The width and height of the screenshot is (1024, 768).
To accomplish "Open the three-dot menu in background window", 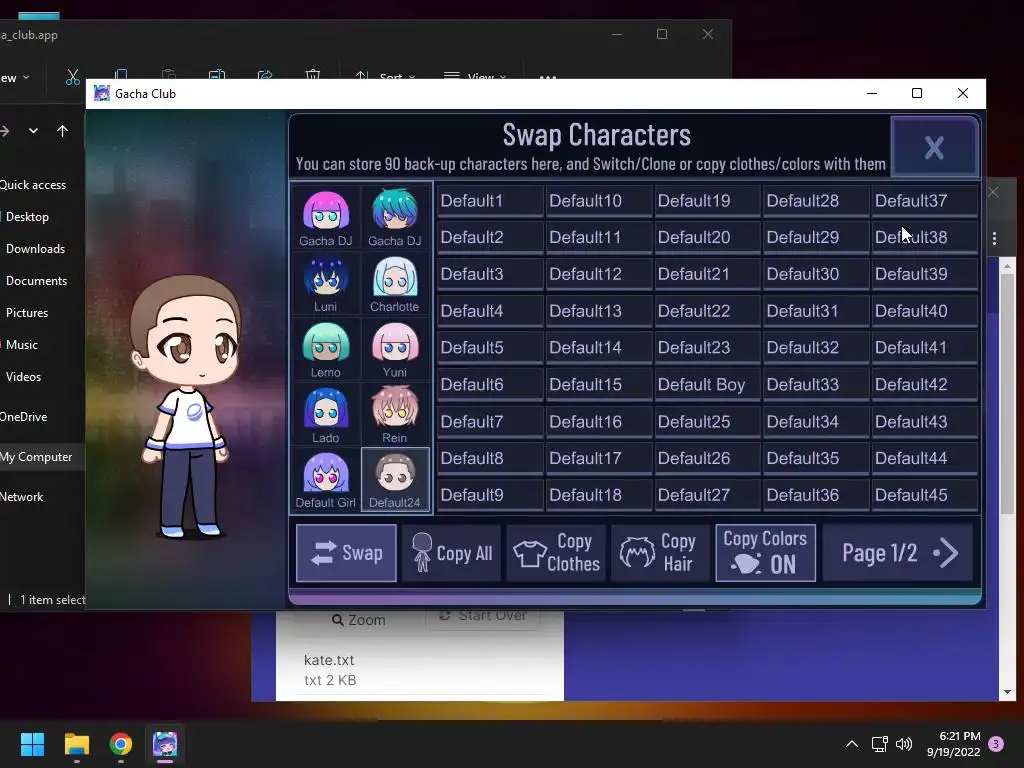I will (994, 238).
